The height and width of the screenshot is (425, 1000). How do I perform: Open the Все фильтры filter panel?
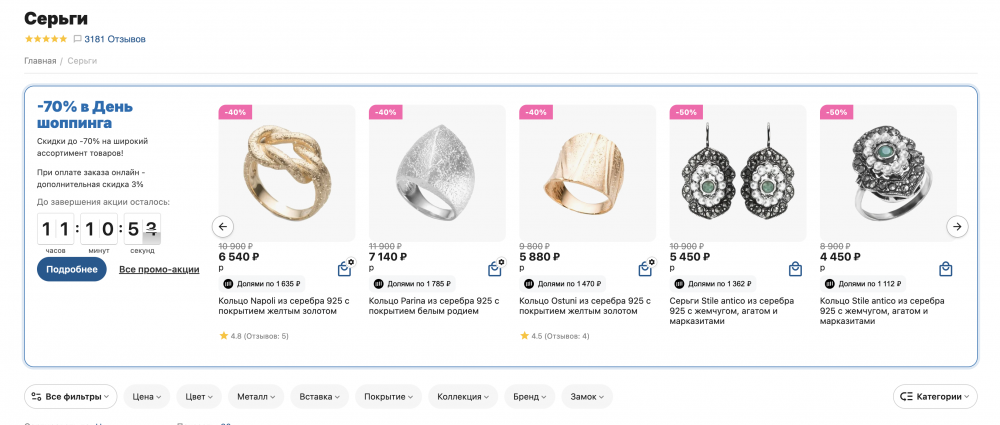(x=70, y=397)
